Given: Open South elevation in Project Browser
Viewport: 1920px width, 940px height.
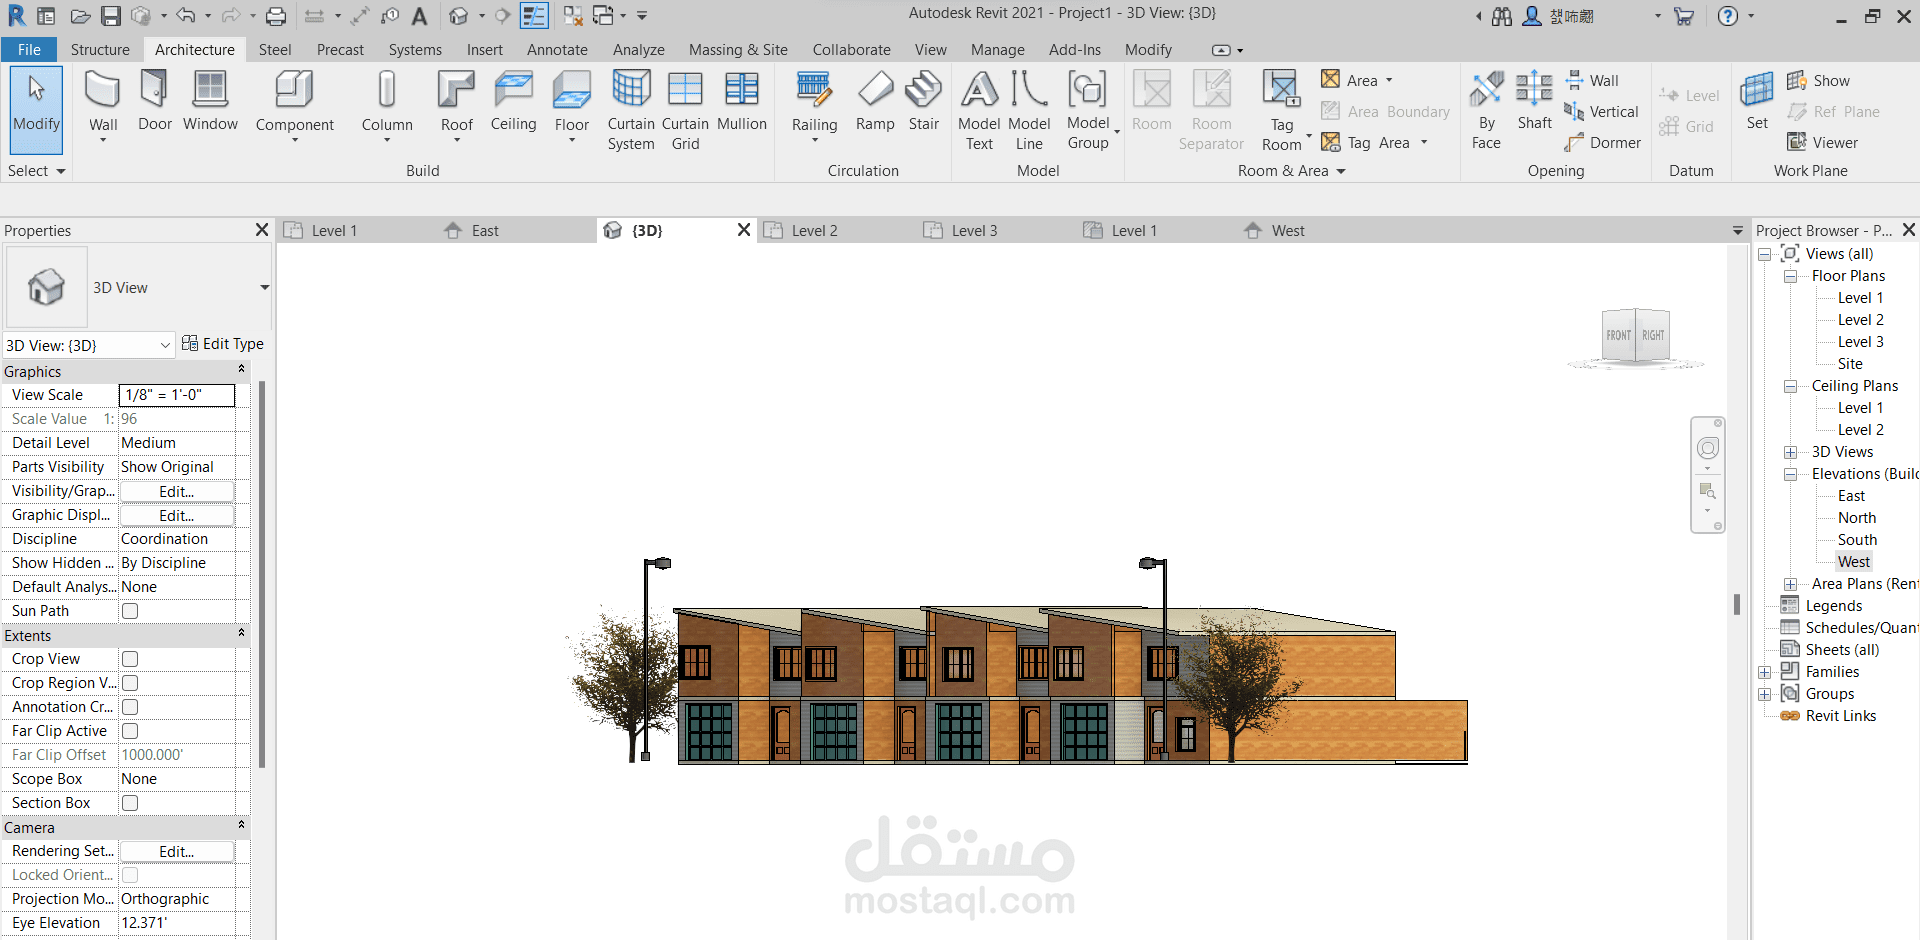Looking at the screenshot, I should point(1857,540).
